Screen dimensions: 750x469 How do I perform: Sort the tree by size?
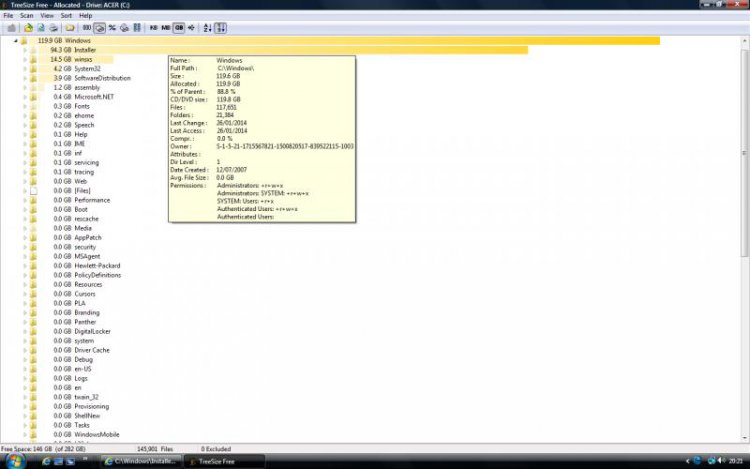coord(221,28)
